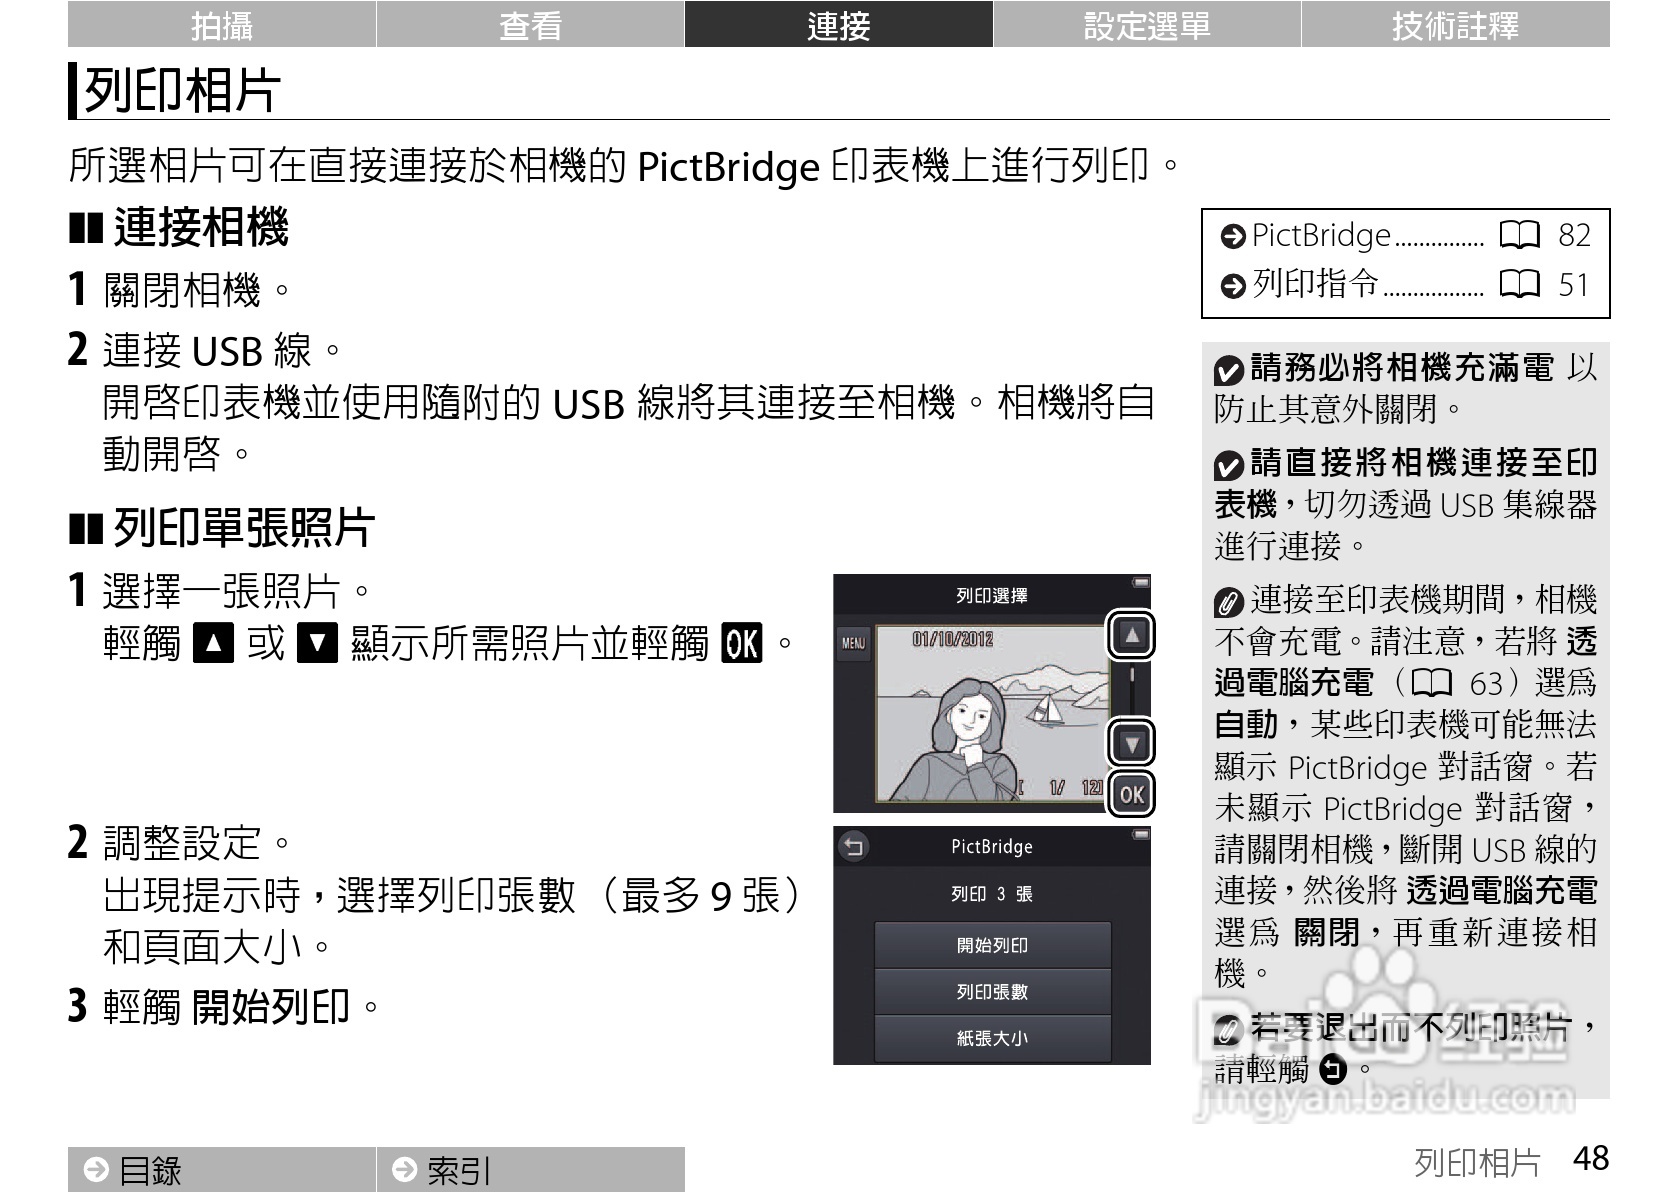This screenshot has width=1680, height=1192.
Task: Tap the OK icon on the 列印選擇 screen
Action: click(x=1132, y=795)
